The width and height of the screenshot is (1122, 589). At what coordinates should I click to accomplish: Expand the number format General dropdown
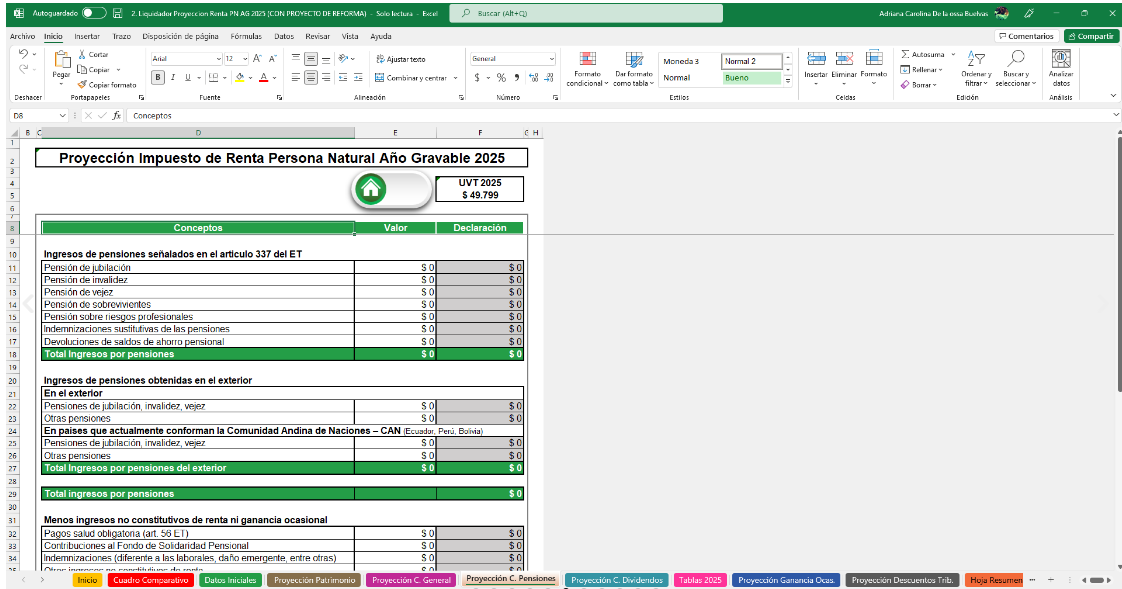tap(551, 59)
